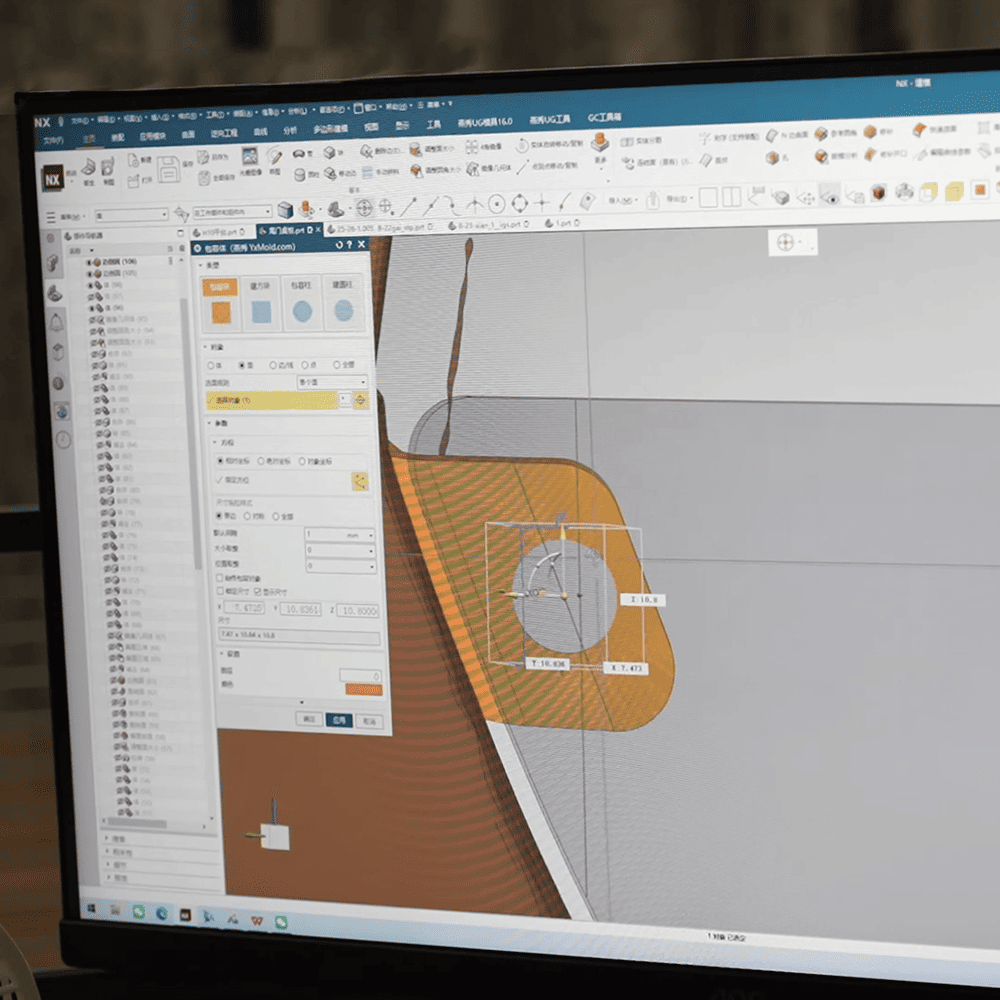
Task: Select the 对象坐标 radio button
Action: [x=302, y=461]
